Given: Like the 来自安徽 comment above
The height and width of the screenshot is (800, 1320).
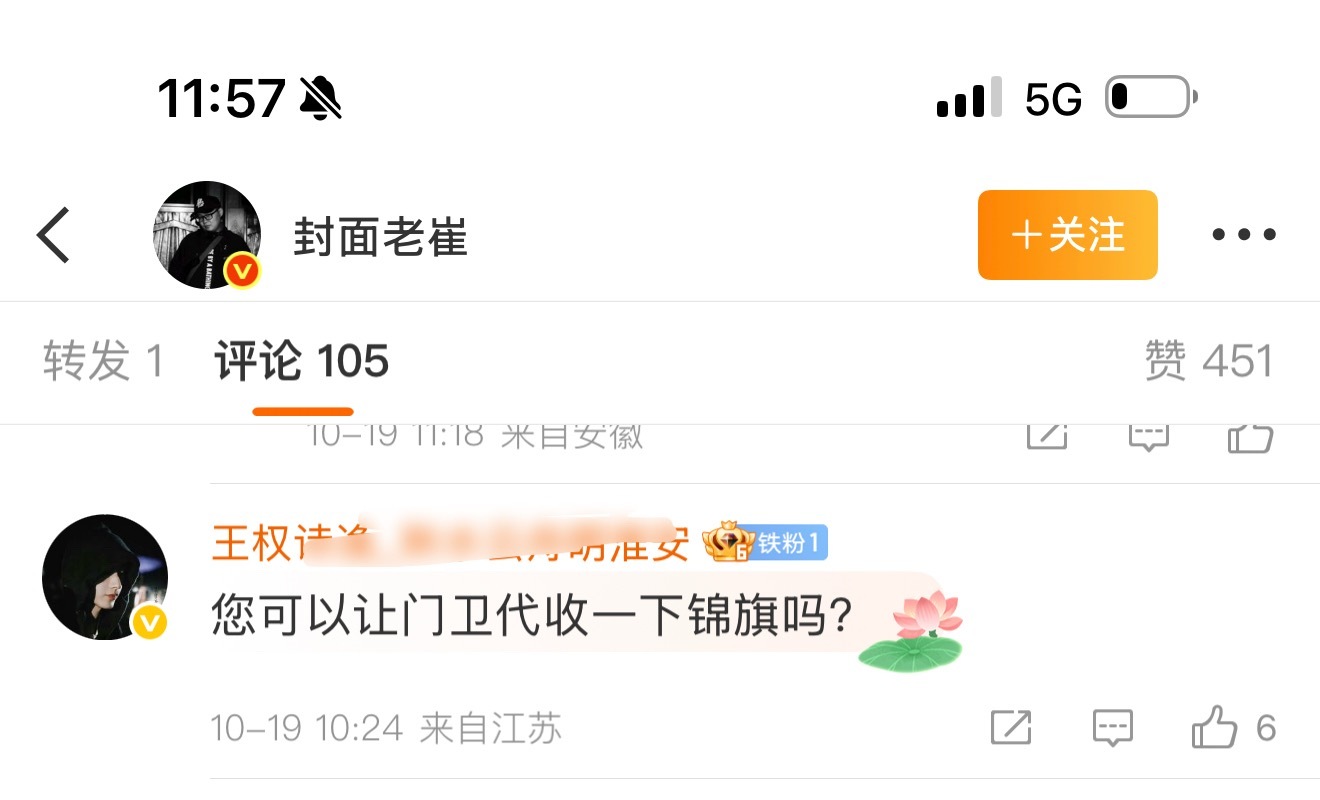Looking at the screenshot, I should point(1250,438).
